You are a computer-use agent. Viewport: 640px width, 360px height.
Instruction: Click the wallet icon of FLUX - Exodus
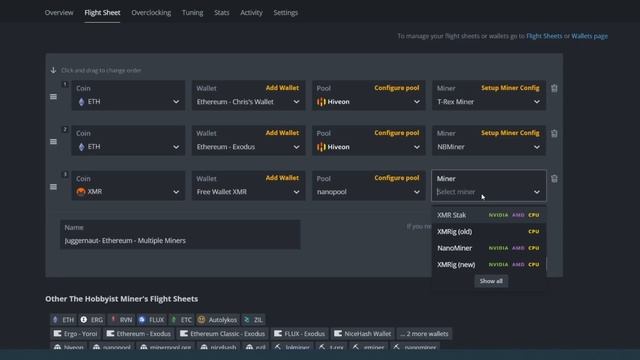pyautogui.click(x=278, y=333)
